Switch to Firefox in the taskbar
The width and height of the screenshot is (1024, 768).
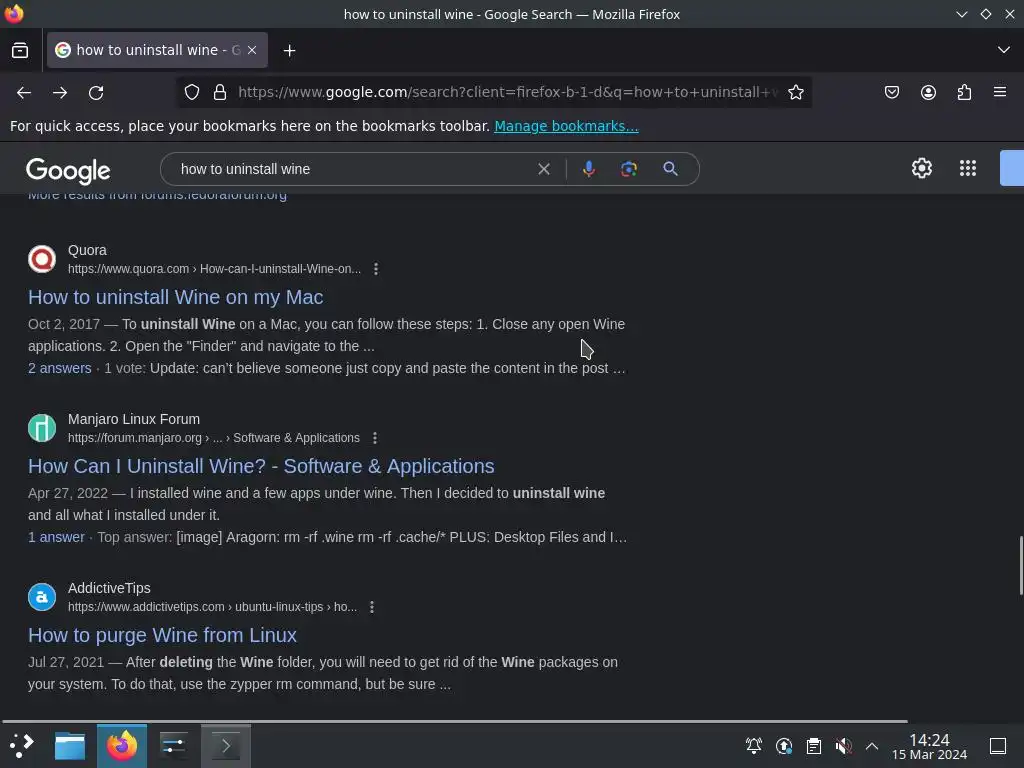[122, 745]
